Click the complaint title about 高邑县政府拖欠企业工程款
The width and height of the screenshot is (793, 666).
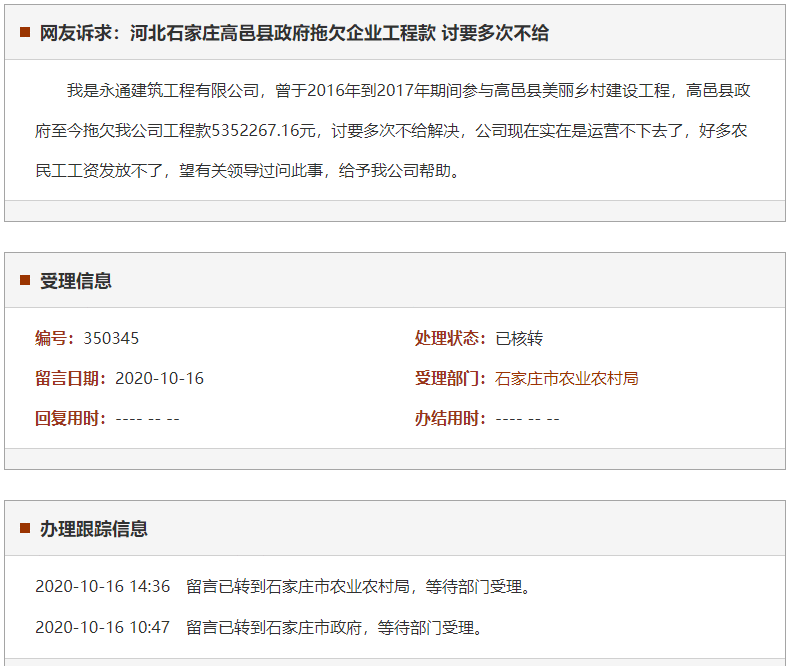(294, 33)
